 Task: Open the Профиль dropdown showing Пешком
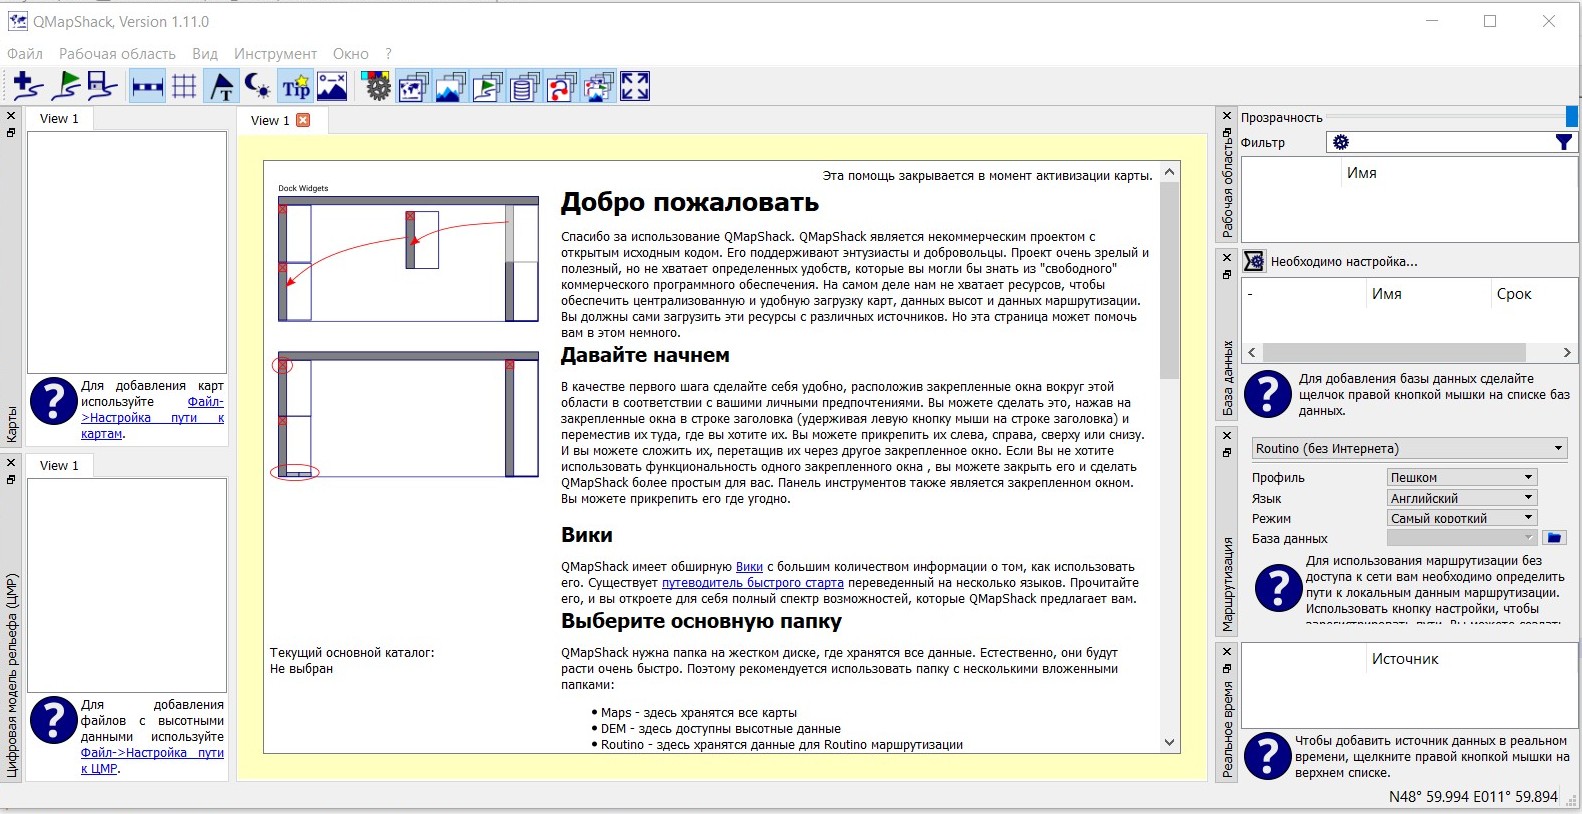(x=1462, y=477)
